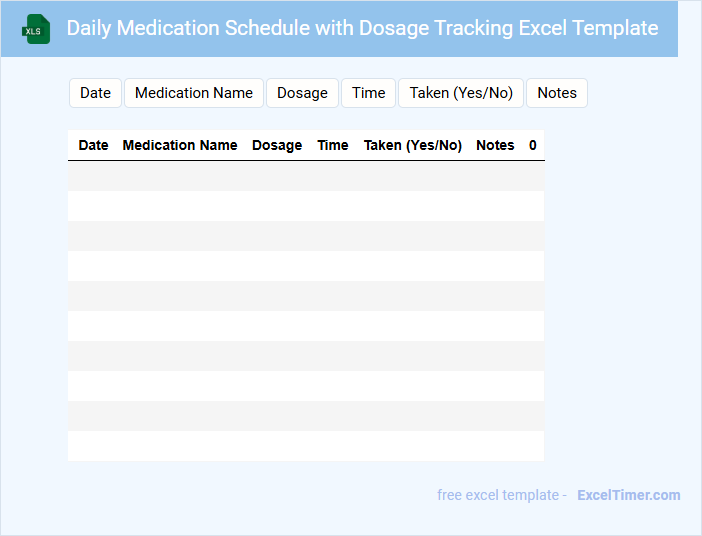Select the Date tag button
This screenshot has height=536, width=702.
(x=95, y=93)
